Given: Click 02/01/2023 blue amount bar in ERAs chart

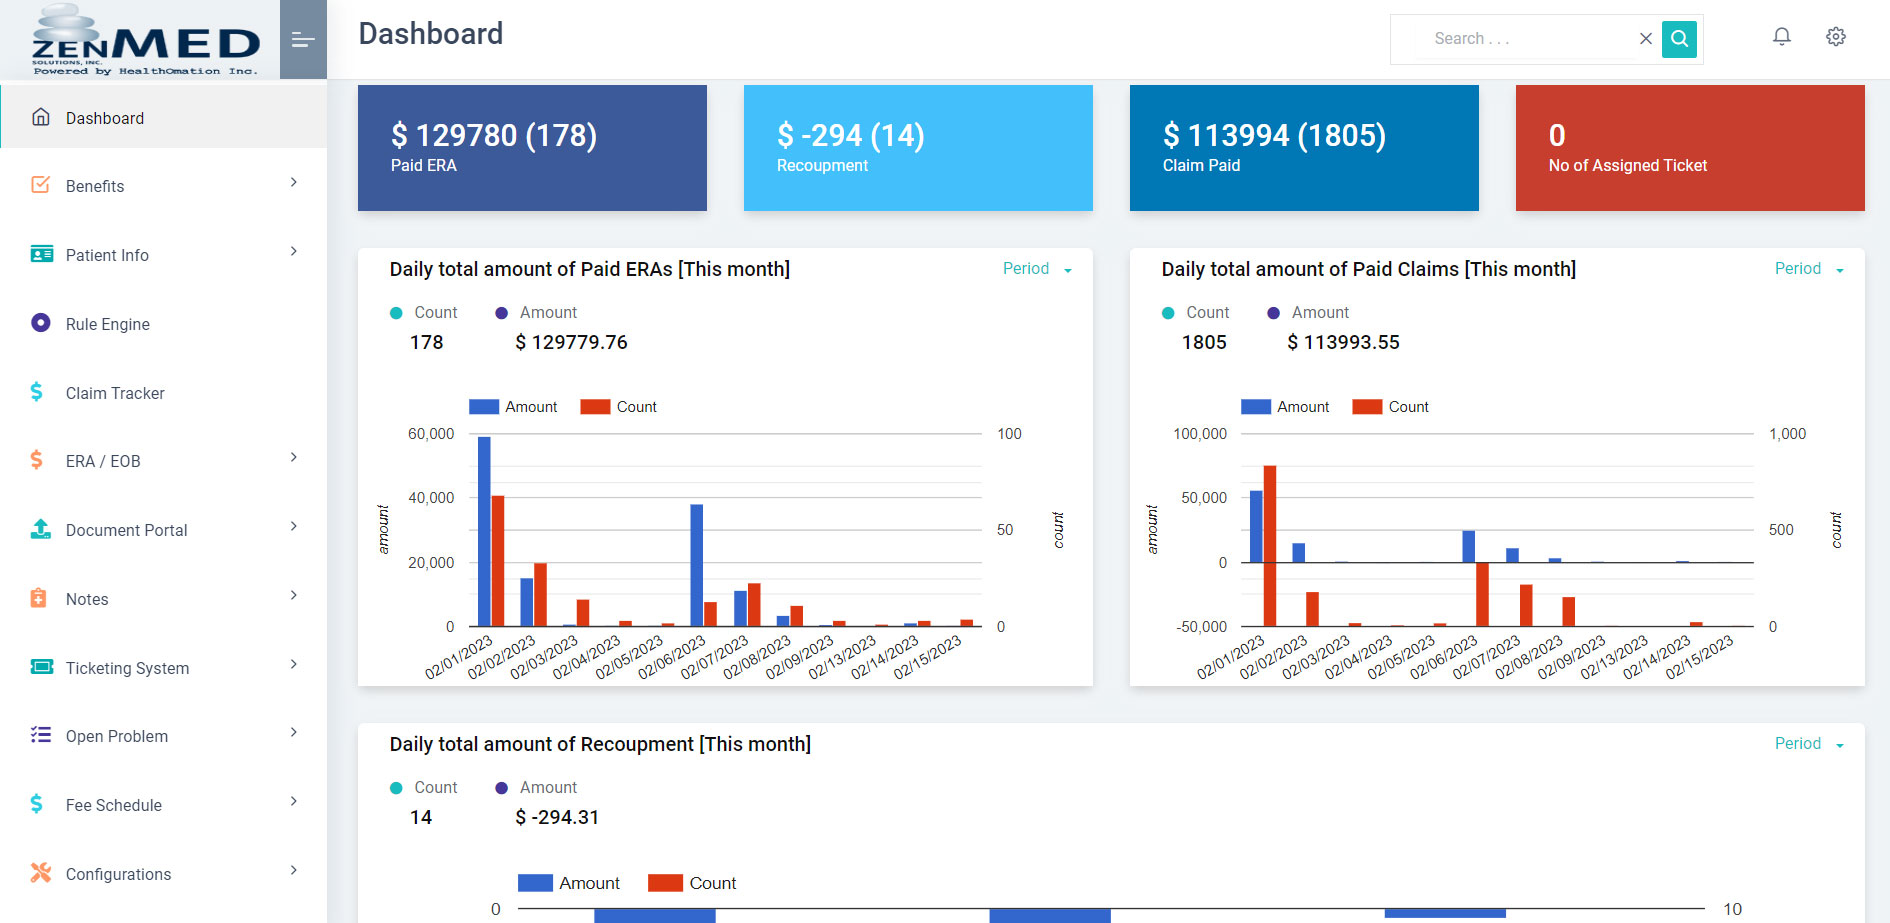Looking at the screenshot, I should [484, 531].
